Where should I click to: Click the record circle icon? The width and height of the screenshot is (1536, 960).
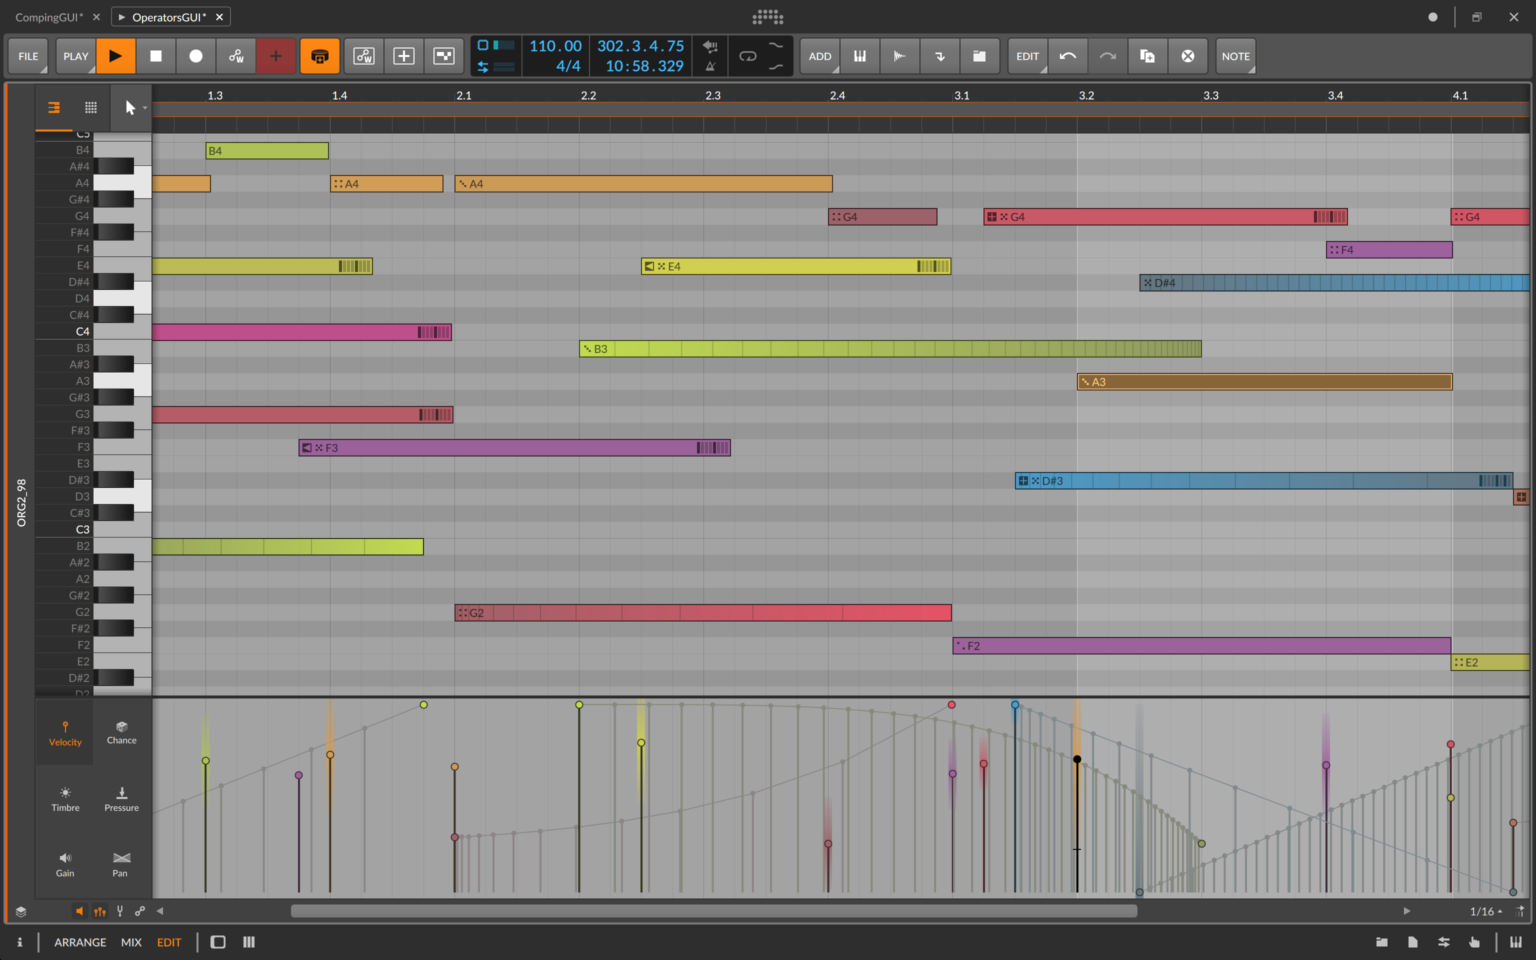[196, 56]
